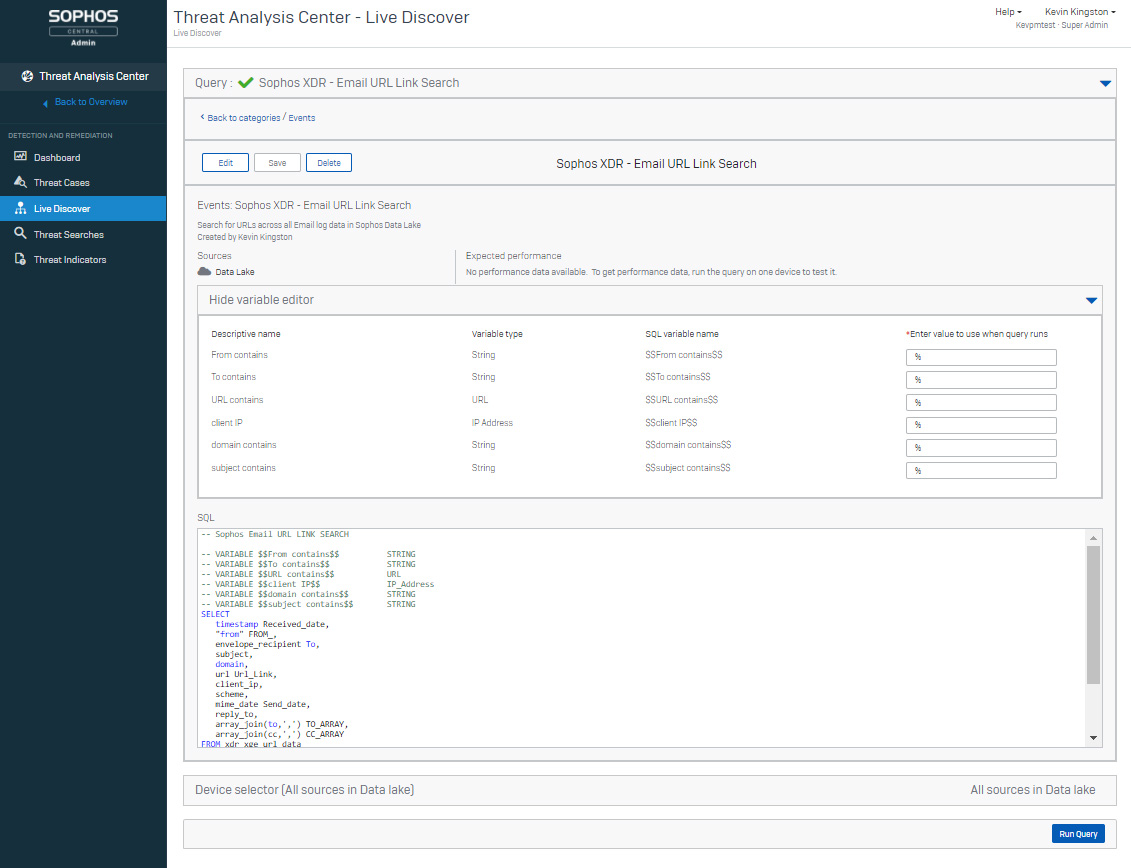Viewport: 1131px width, 868px height.
Task: Click the Live Discover icon
Action: (x=20, y=209)
